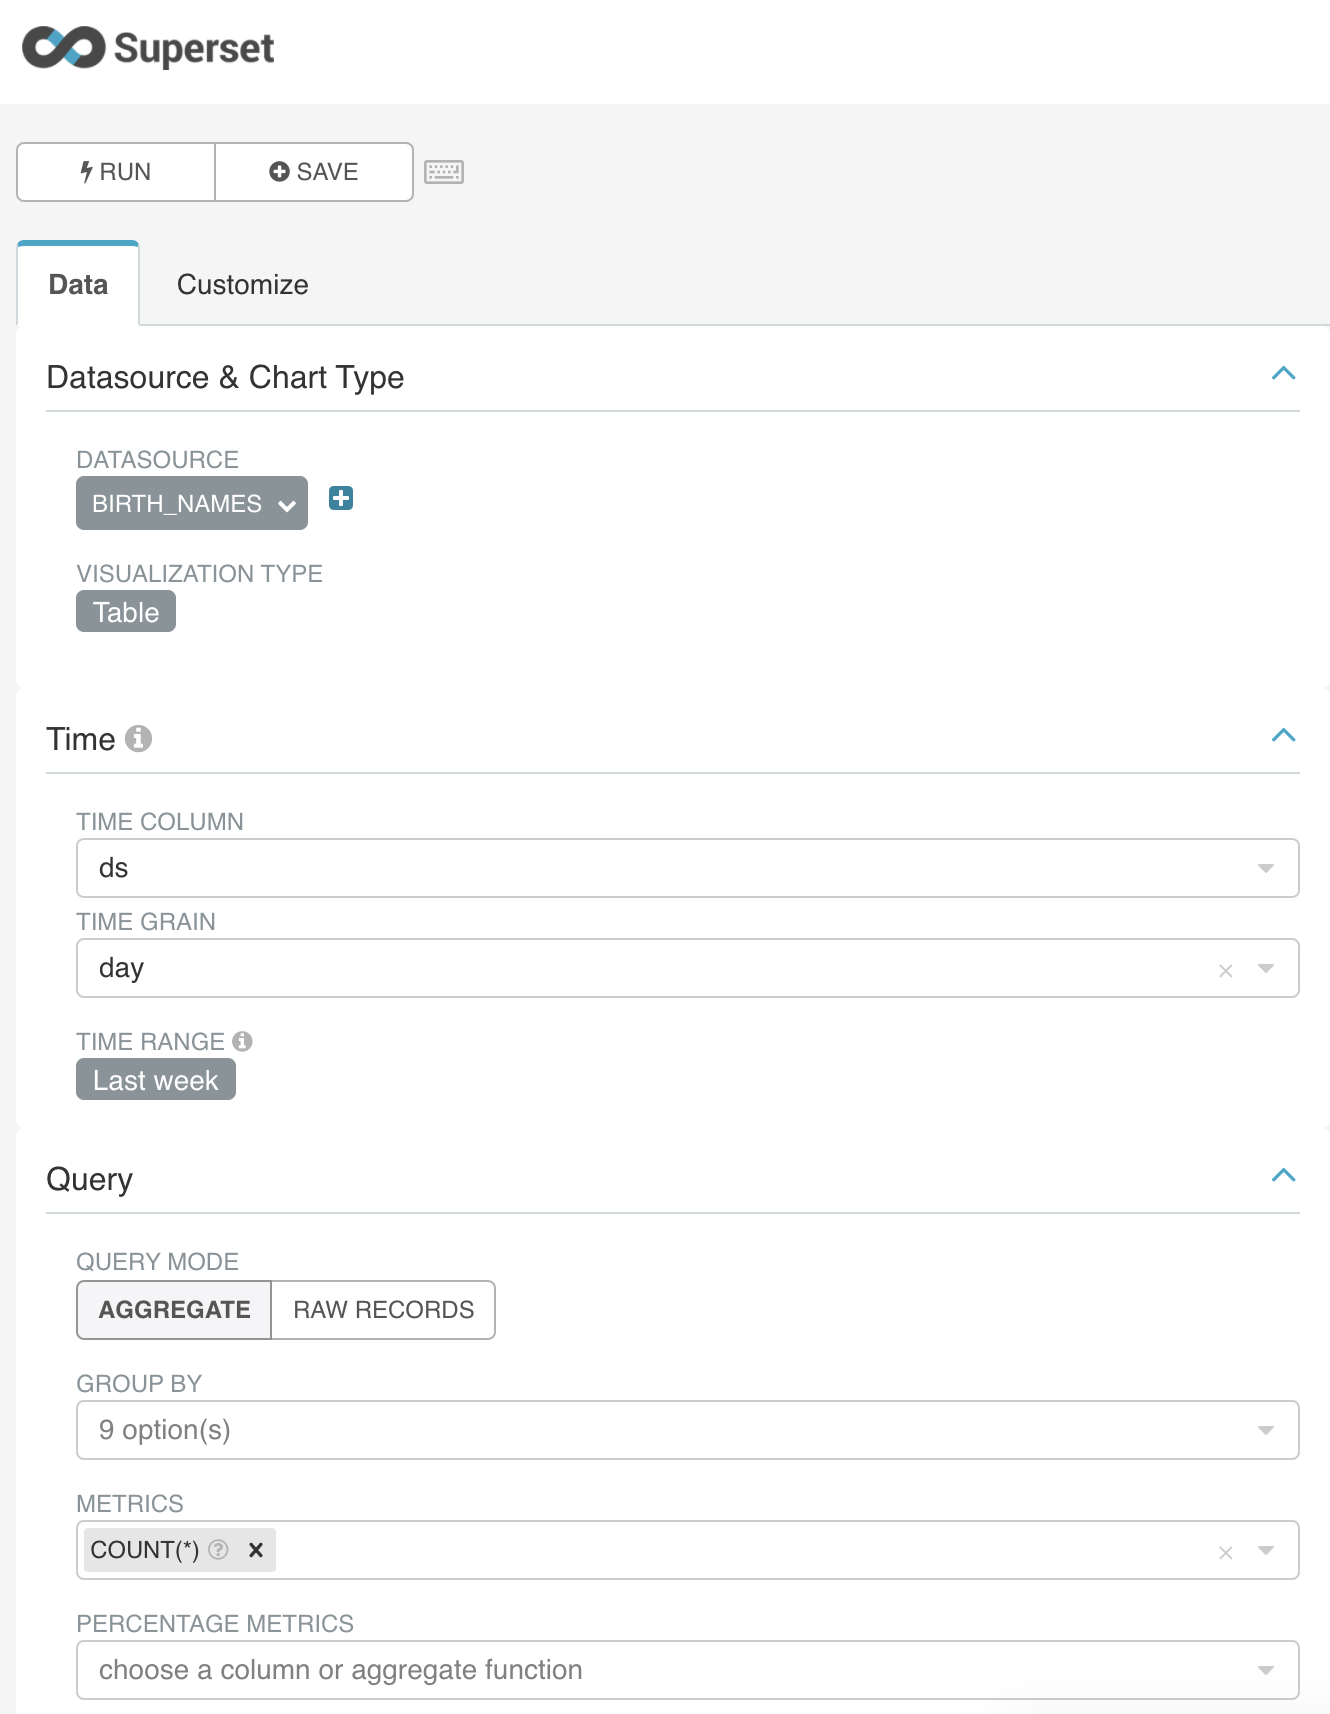Click the info icon next to Time

point(138,739)
